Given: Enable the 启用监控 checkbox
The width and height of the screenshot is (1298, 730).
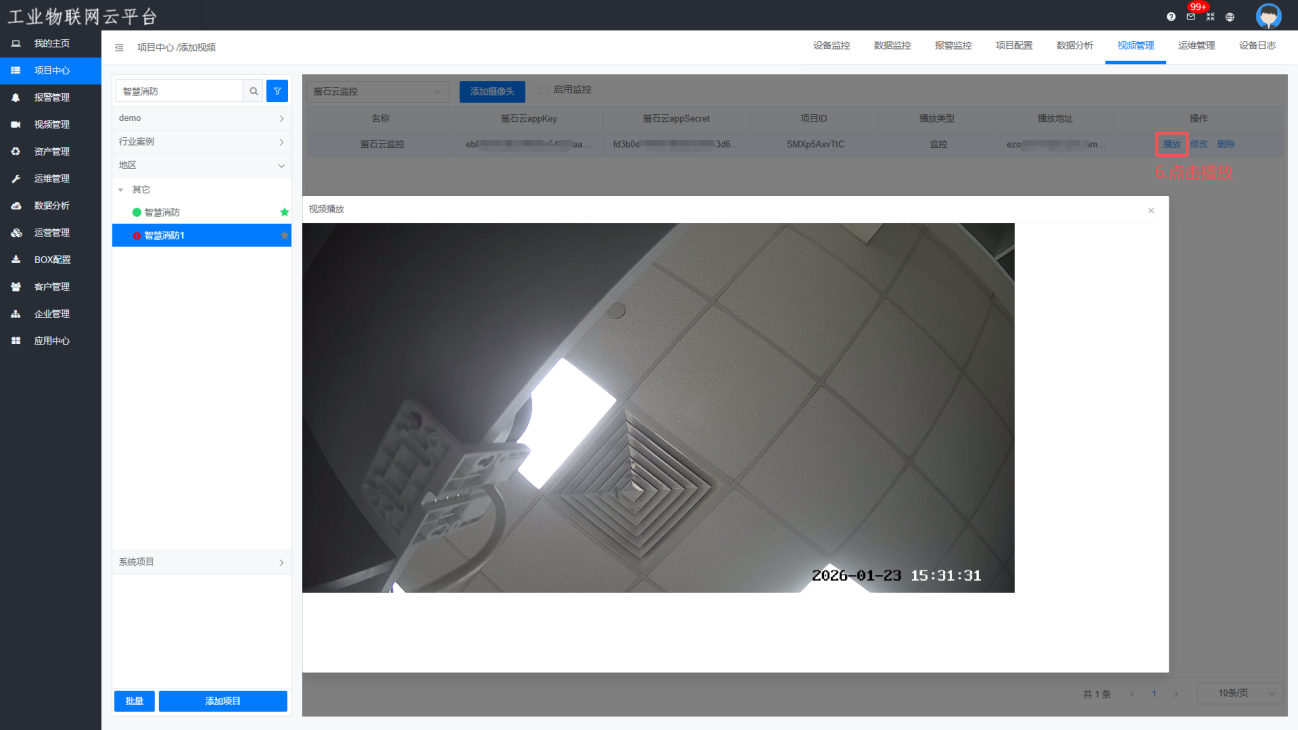Looking at the screenshot, I should point(544,90).
